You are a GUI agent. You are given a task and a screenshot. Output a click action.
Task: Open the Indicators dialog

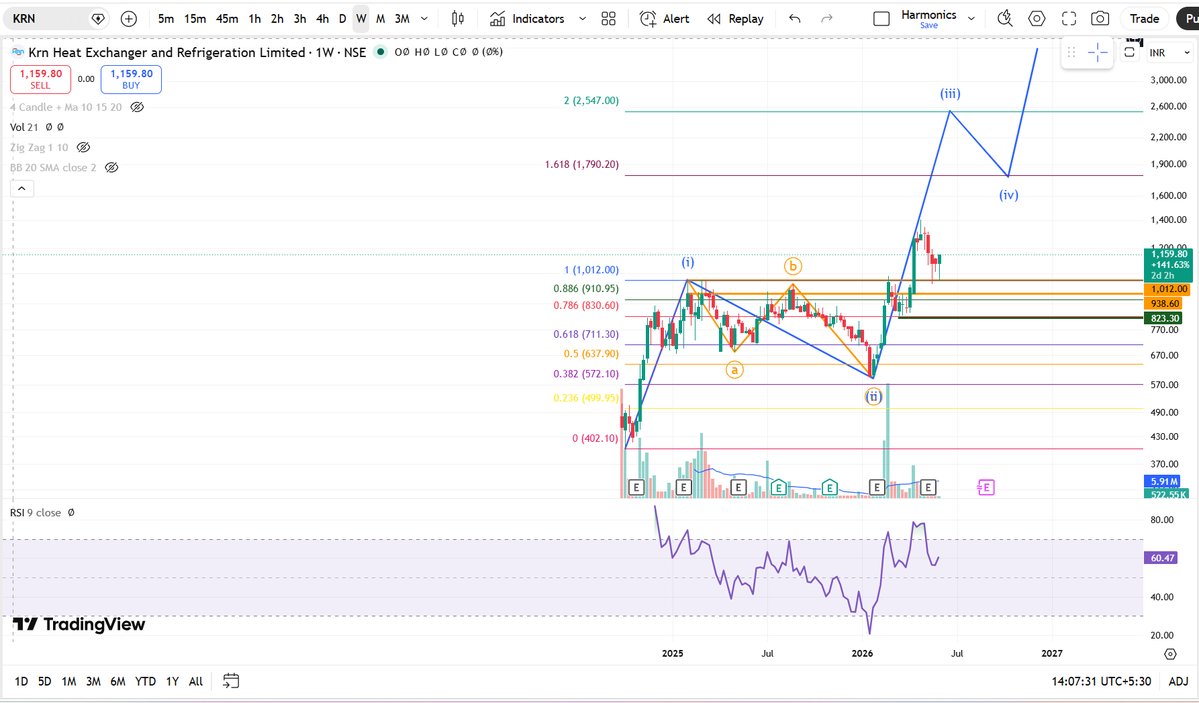click(527, 19)
